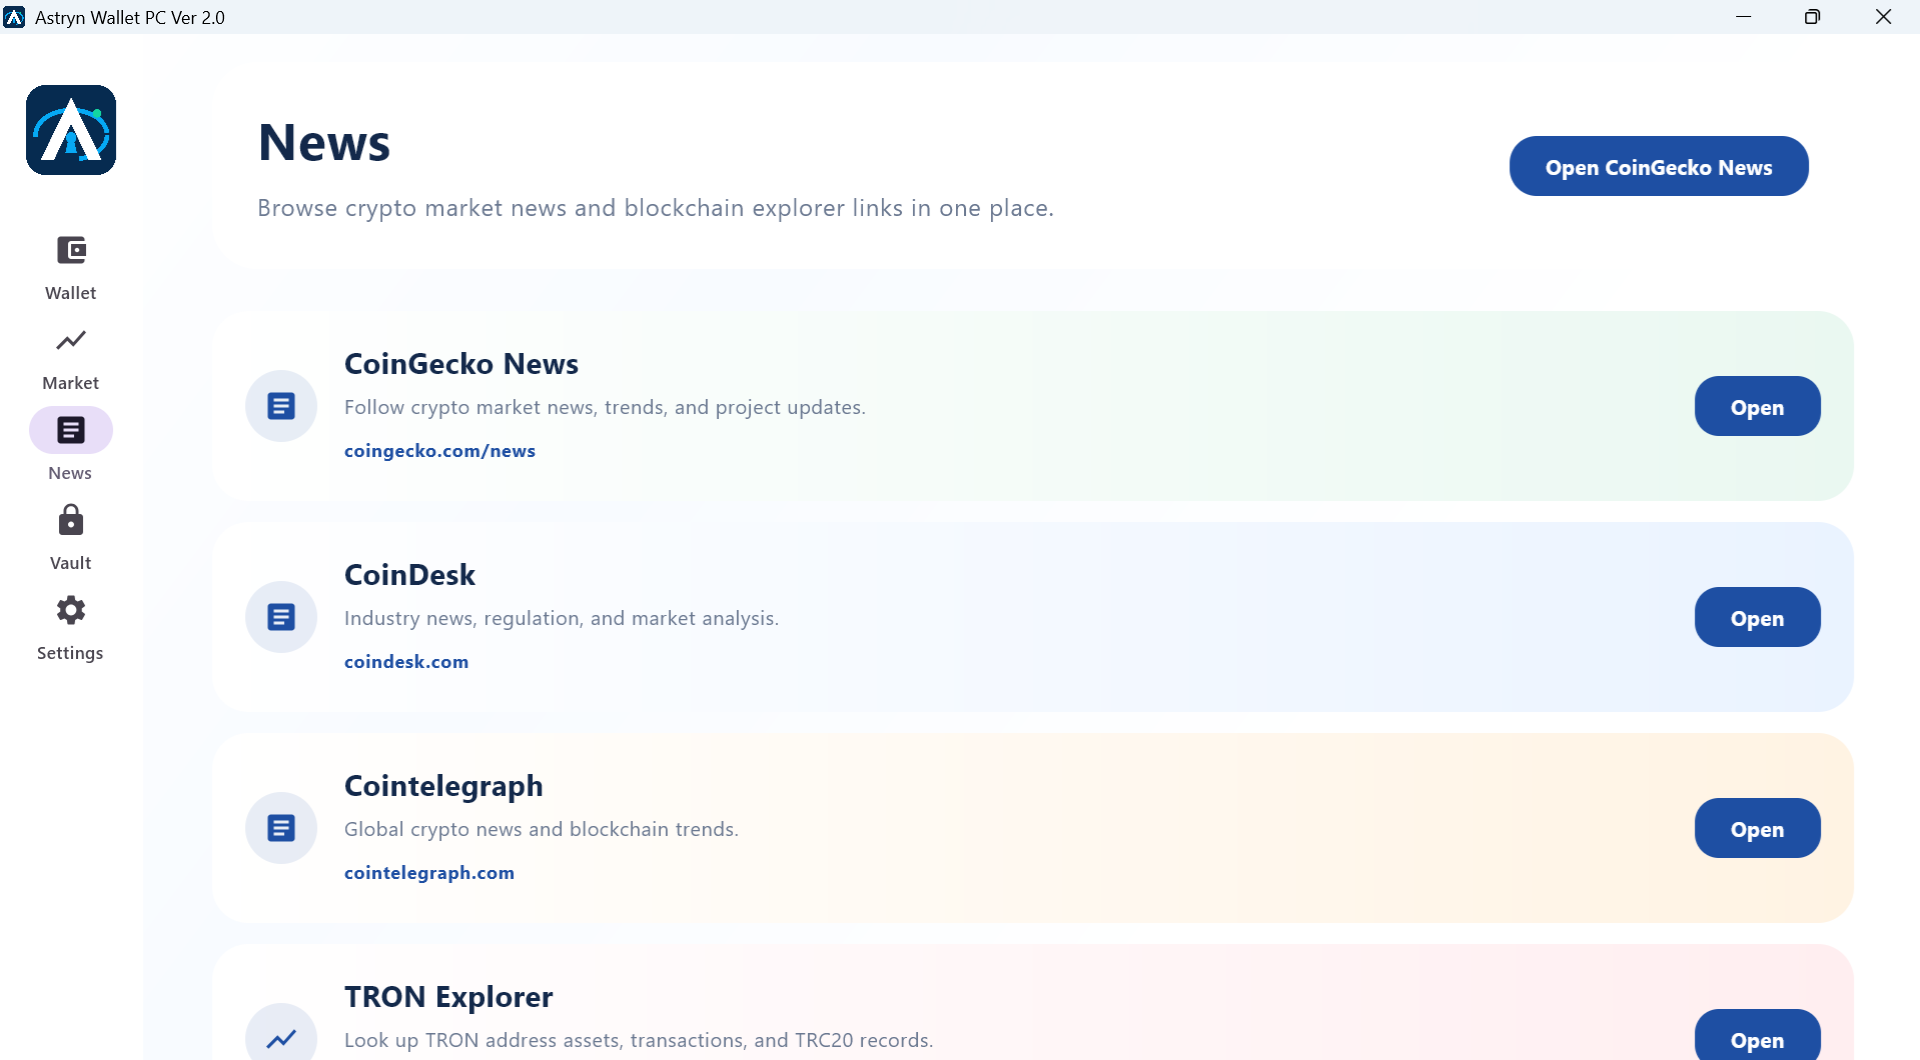Image resolution: width=1920 pixels, height=1060 pixels.
Task: Minimize the Astryn Wallet window
Action: tap(1744, 17)
